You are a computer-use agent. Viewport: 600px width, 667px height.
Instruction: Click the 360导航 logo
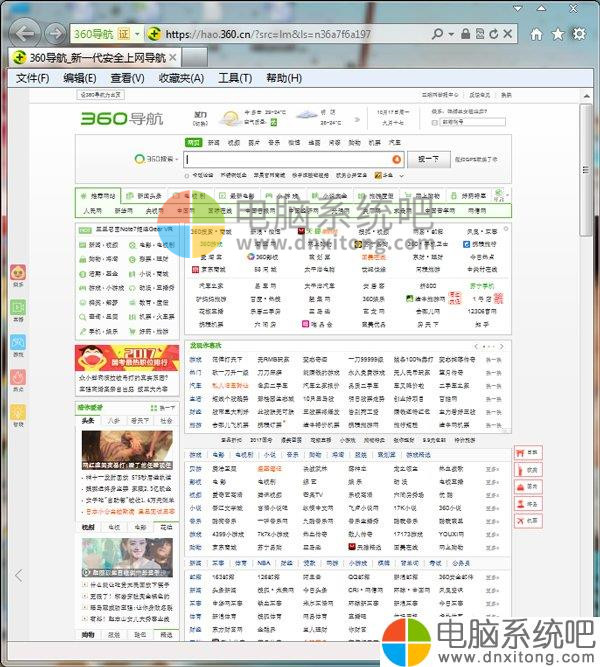tap(122, 119)
